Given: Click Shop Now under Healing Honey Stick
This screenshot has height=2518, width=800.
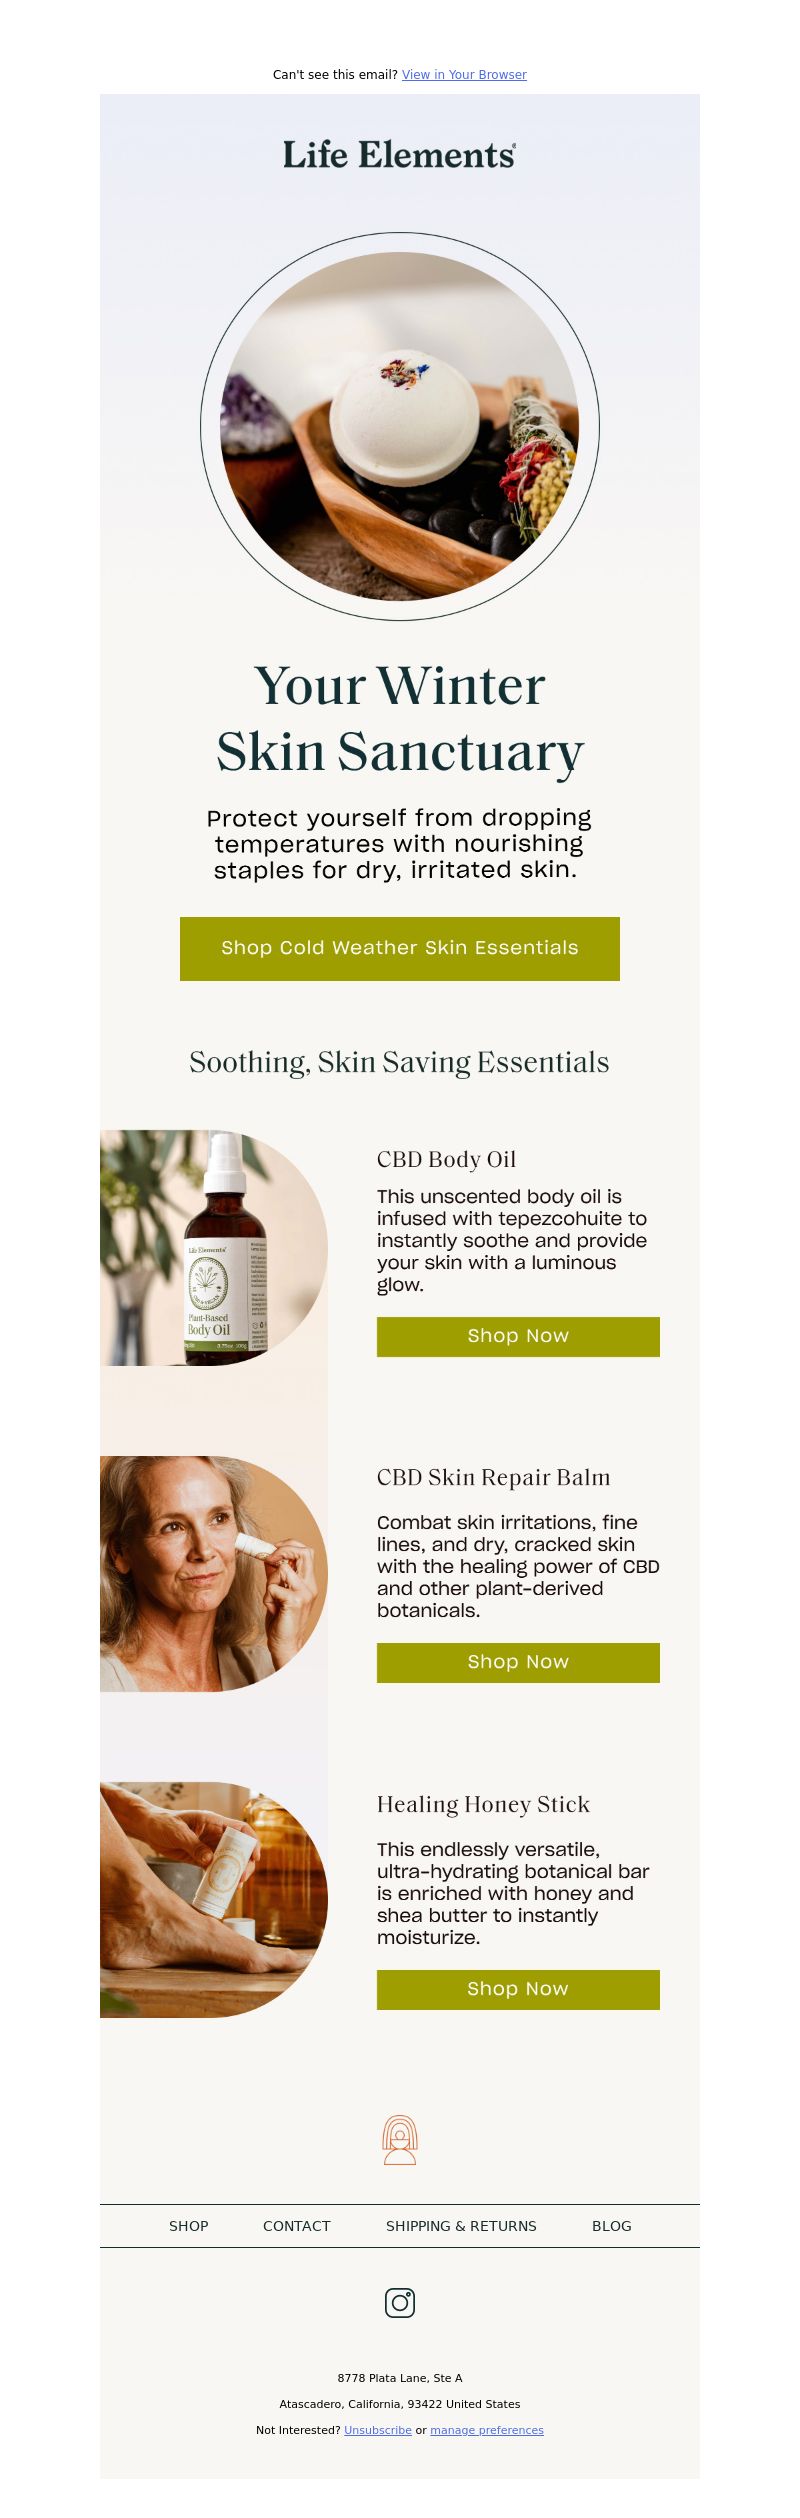Looking at the screenshot, I should 518,1989.
